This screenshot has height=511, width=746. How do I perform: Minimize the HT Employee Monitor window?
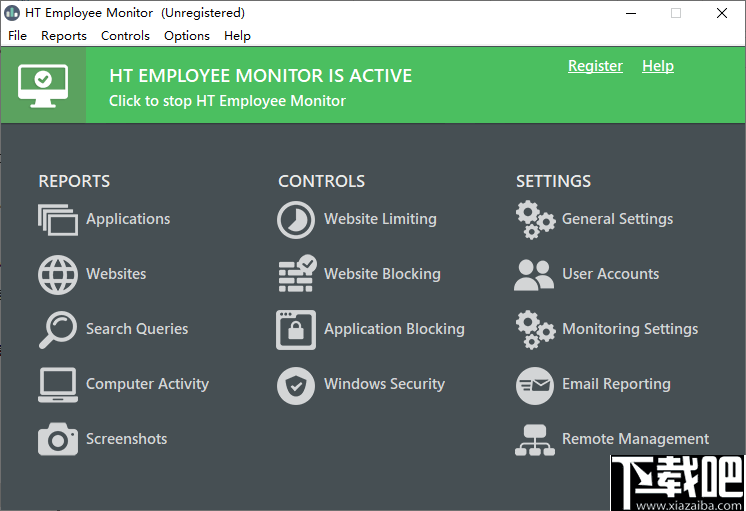coord(631,13)
